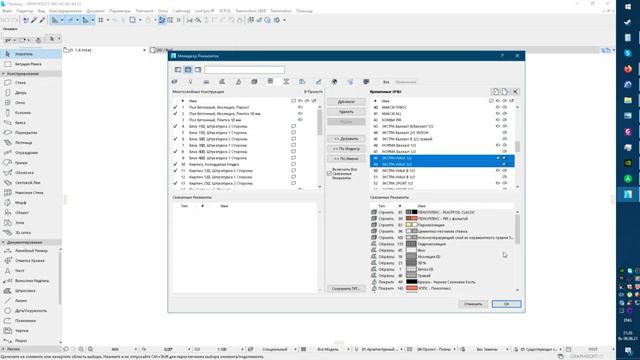
Task: Open the Документ menu
Action: click(x=96, y=11)
